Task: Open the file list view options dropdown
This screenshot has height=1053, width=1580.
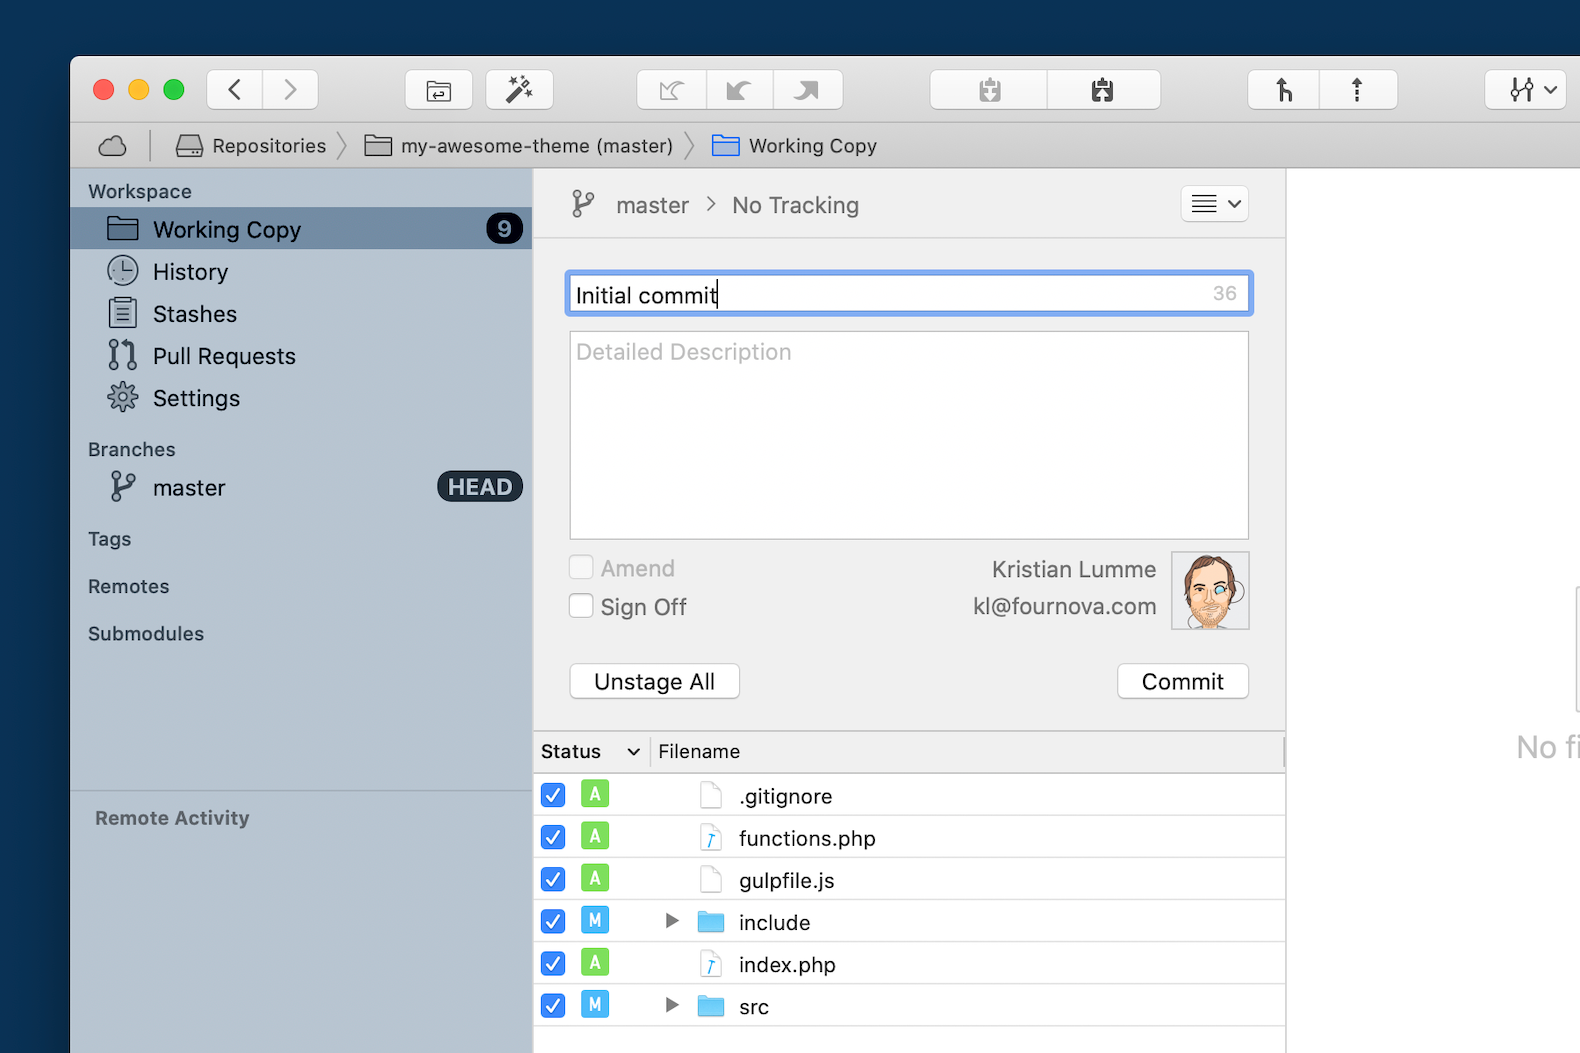Action: [x=1215, y=204]
